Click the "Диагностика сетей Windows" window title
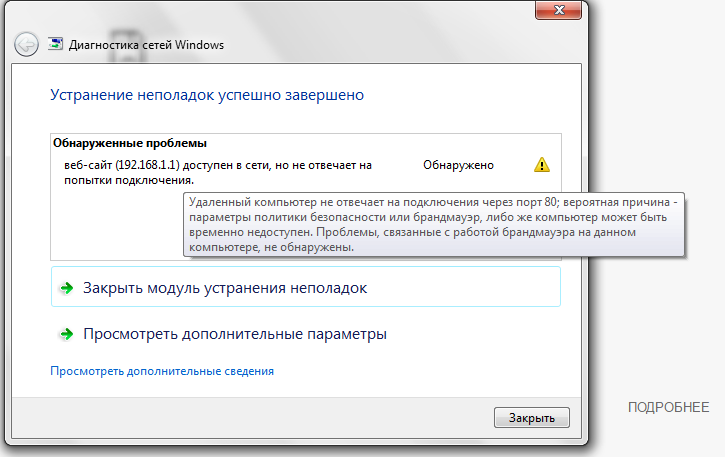 click(147, 45)
